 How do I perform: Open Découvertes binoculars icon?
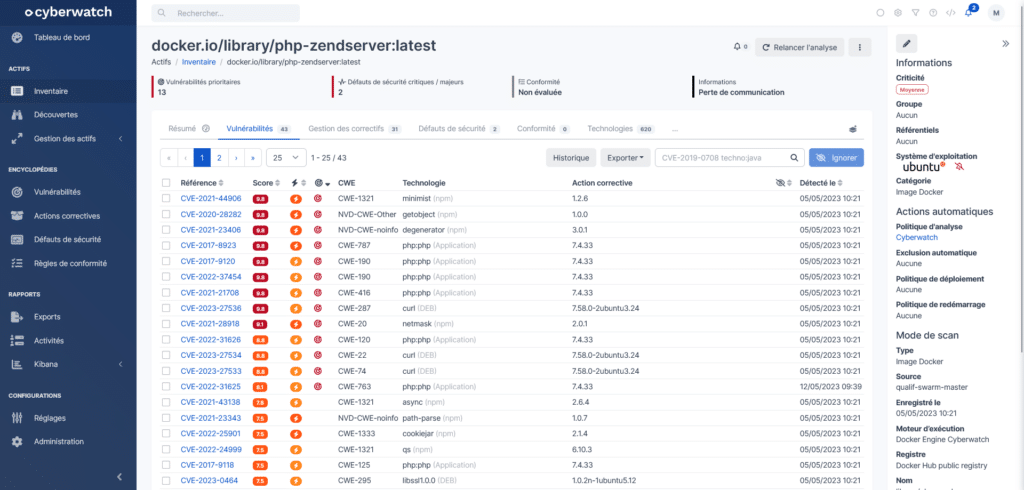(x=18, y=115)
